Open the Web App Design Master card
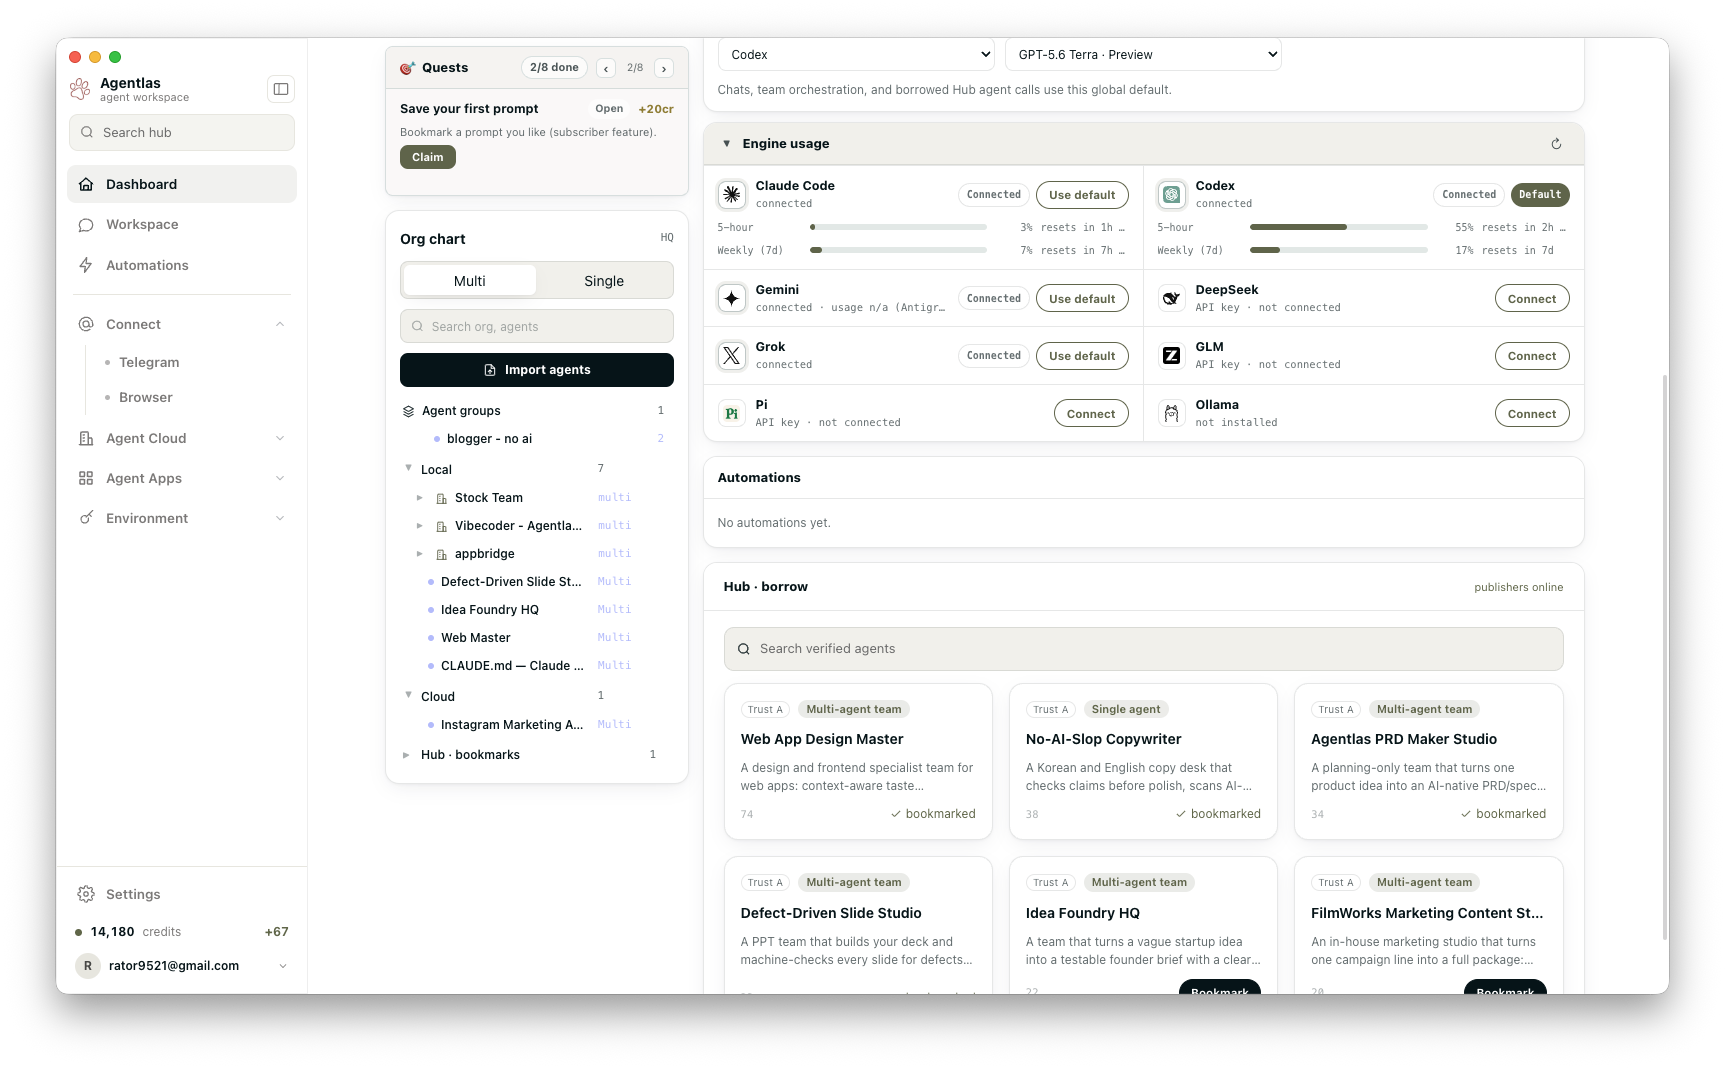1725x1068 pixels. 858,761
